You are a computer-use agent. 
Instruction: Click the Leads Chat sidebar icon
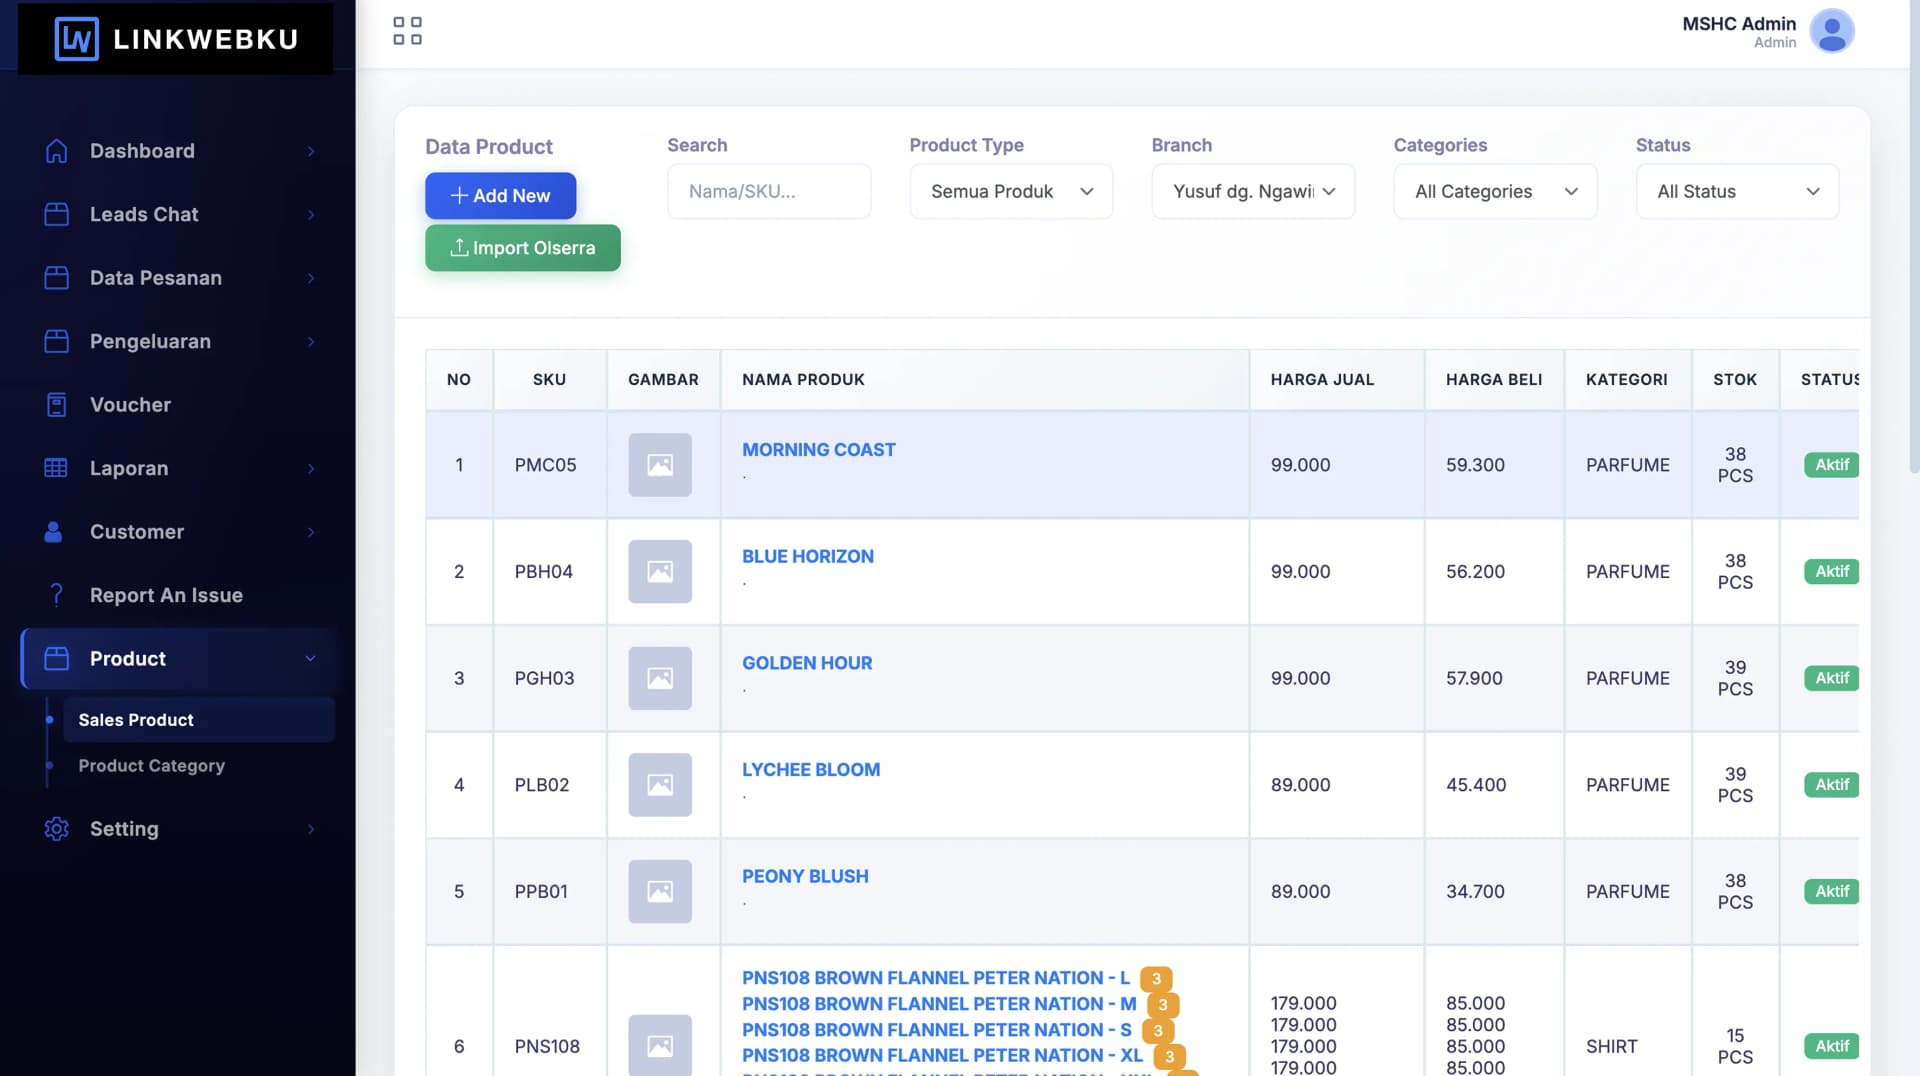pyautogui.click(x=57, y=214)
